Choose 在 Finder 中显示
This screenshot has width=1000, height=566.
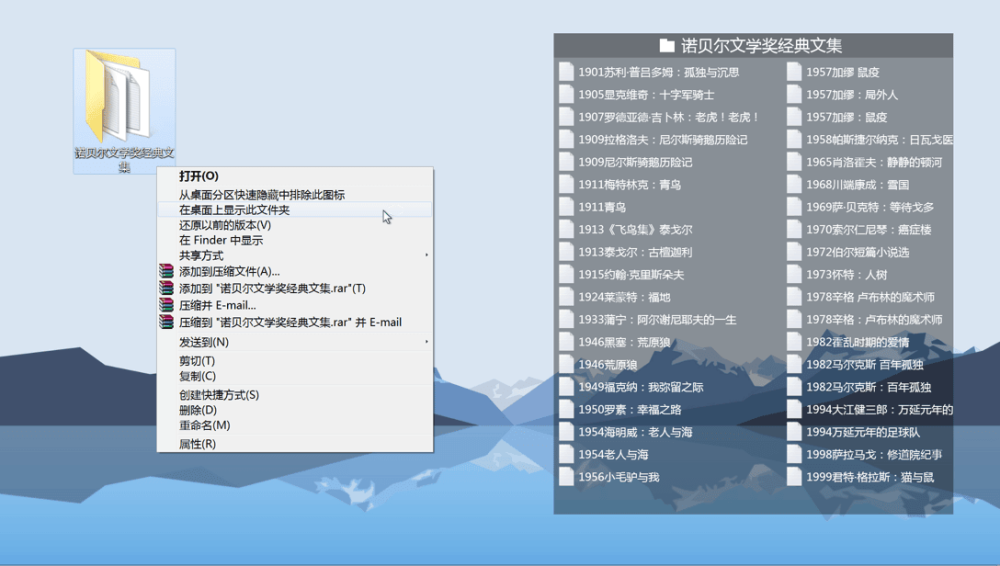coord(295,241)
